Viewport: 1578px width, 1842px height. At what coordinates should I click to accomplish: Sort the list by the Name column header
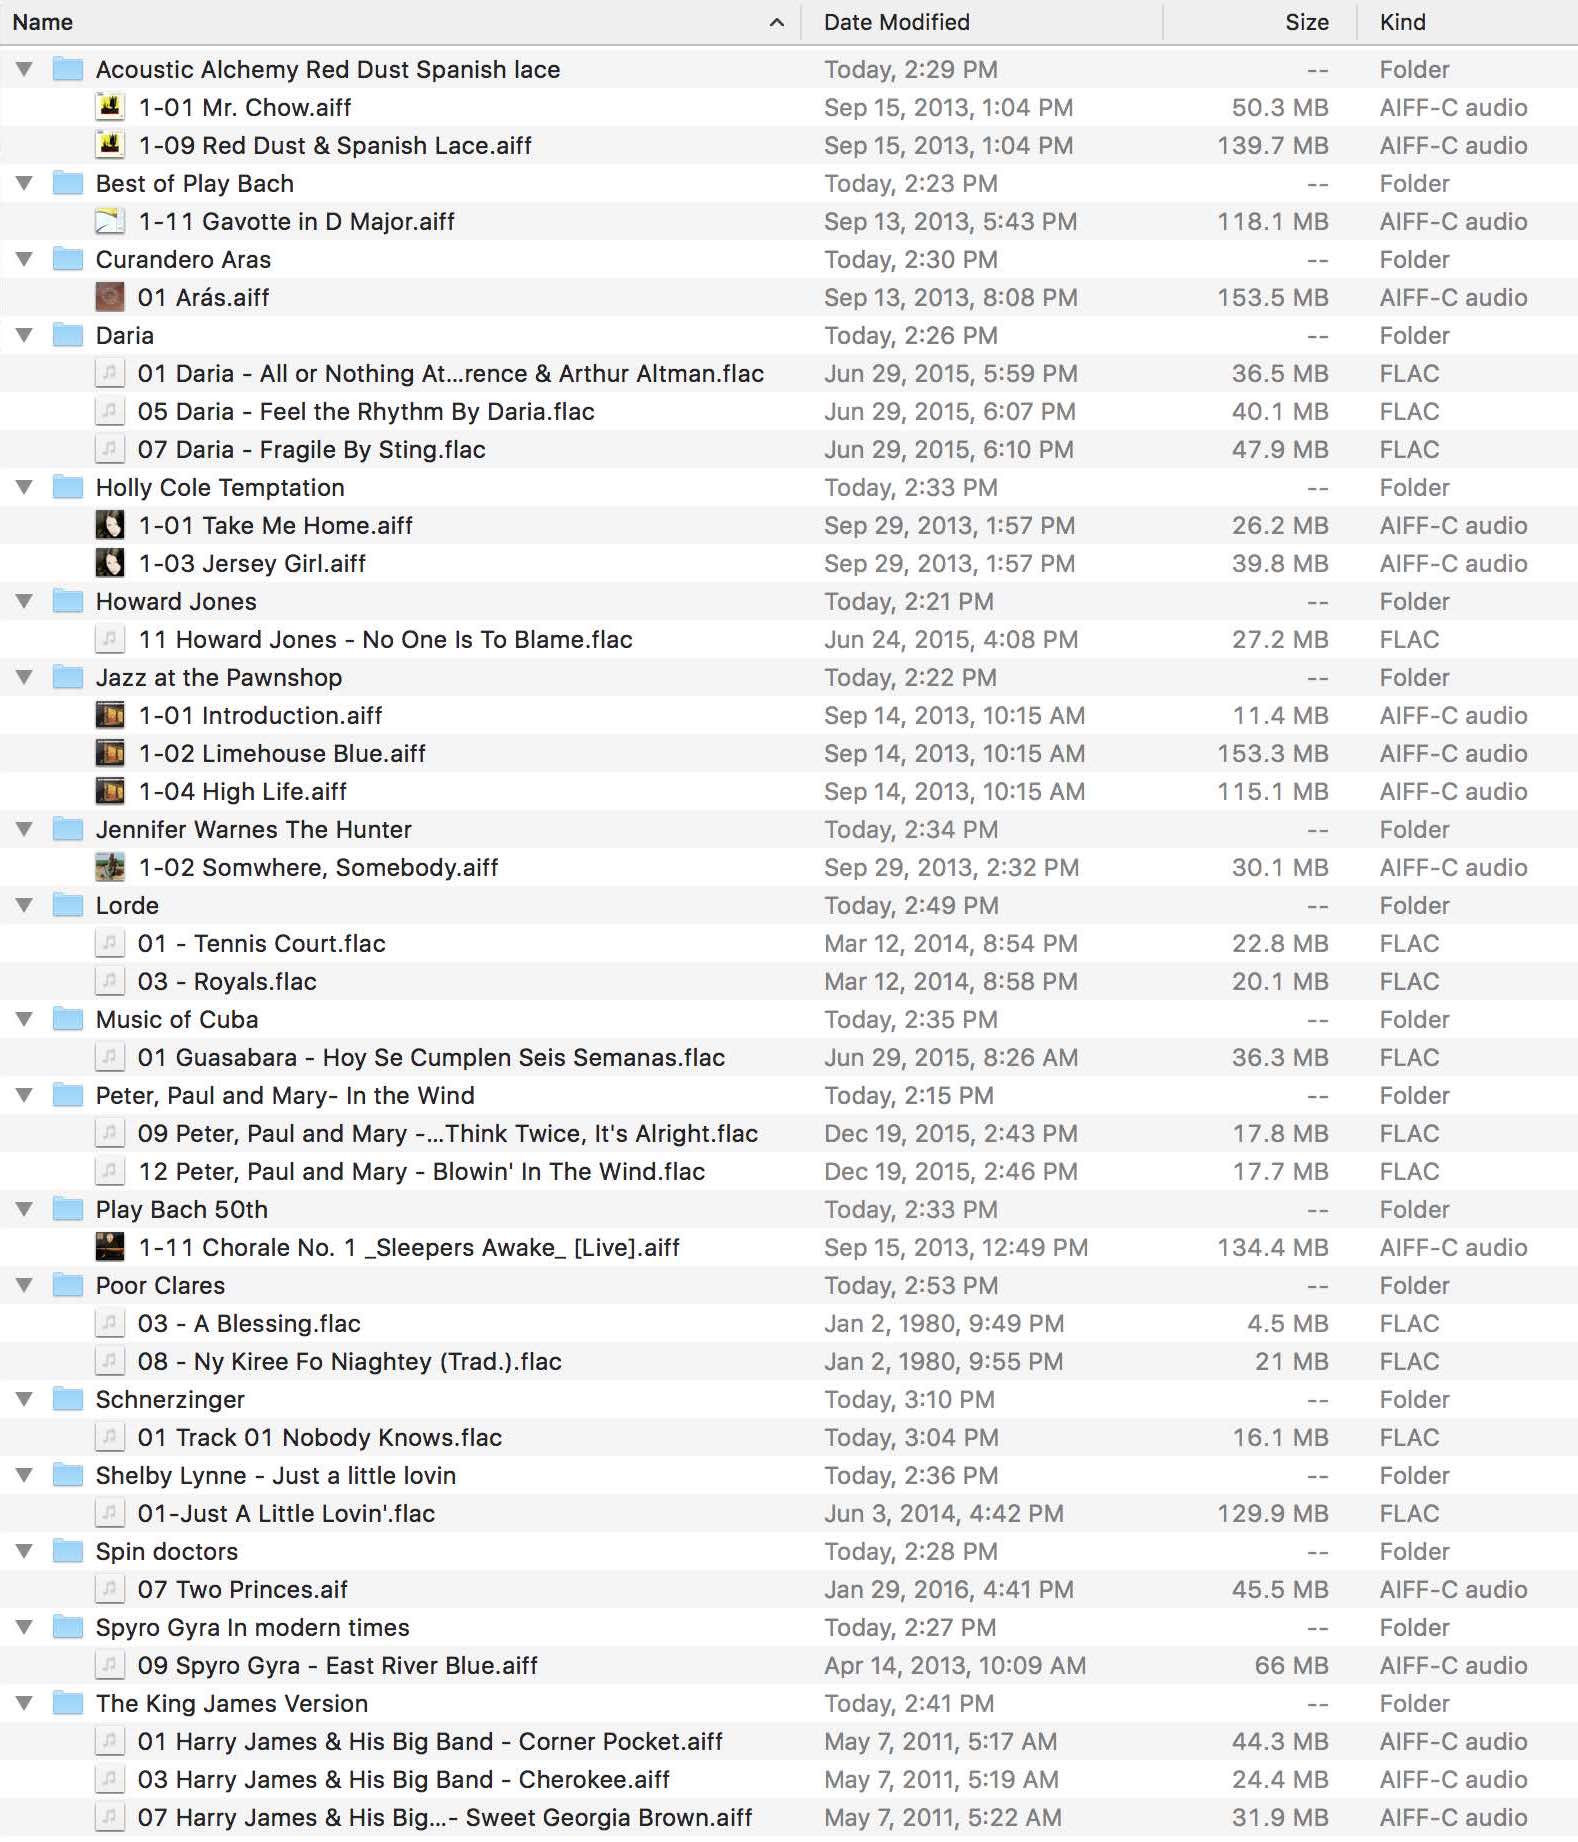pos(400,22)
